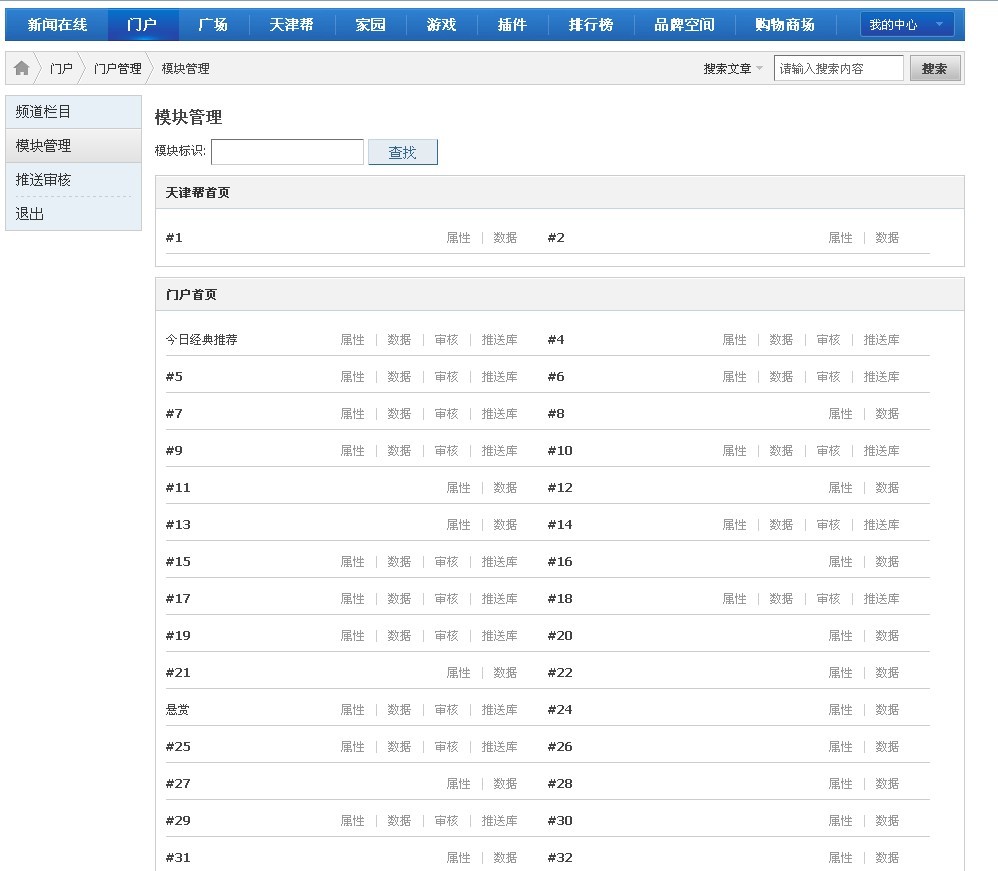
Task: Open 推送库 for 今日经典推荐
Action: [500, 339]
